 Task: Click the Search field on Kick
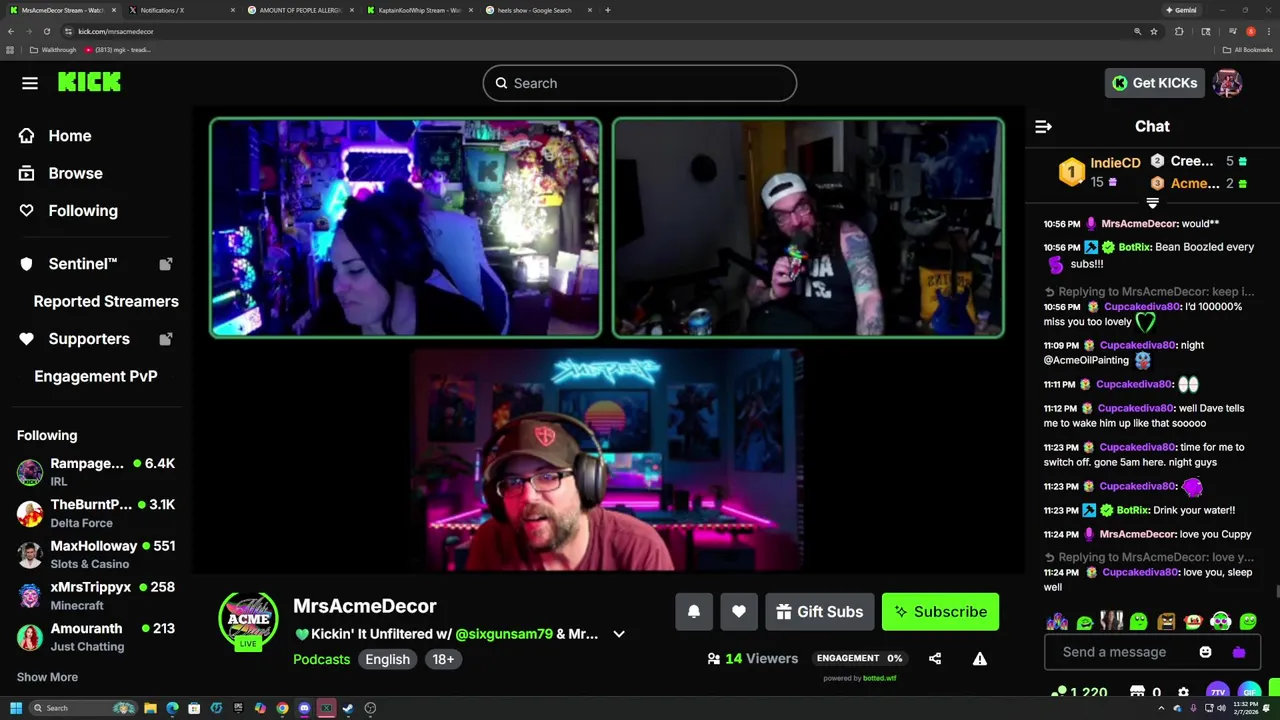640,83
